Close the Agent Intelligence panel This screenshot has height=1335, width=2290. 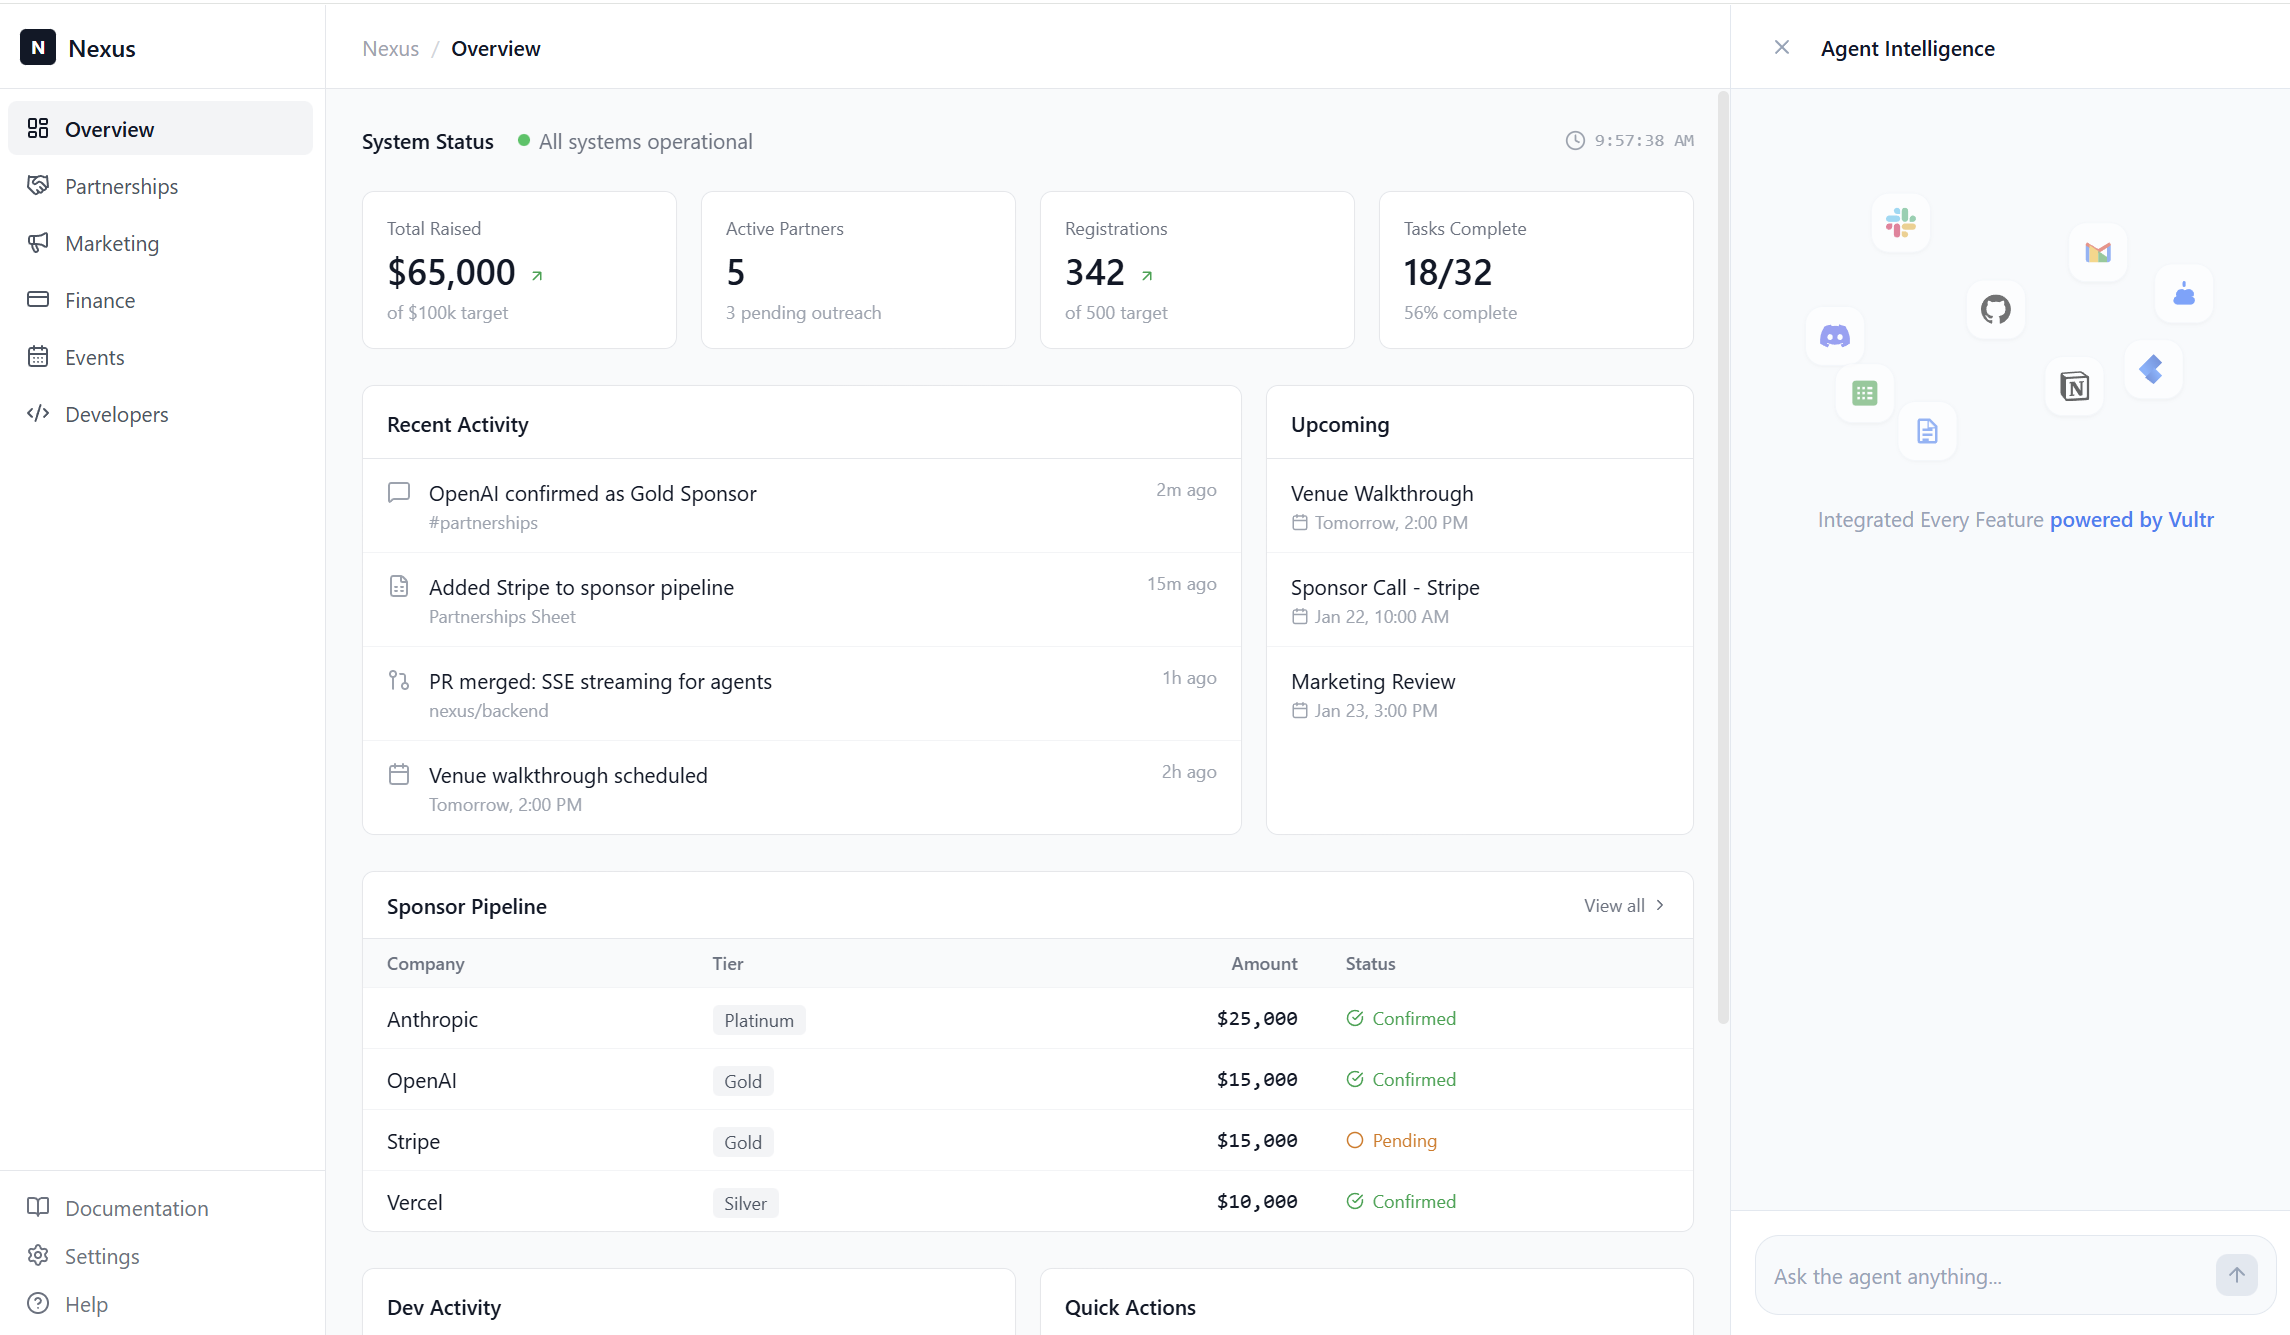pos(1781,48)
